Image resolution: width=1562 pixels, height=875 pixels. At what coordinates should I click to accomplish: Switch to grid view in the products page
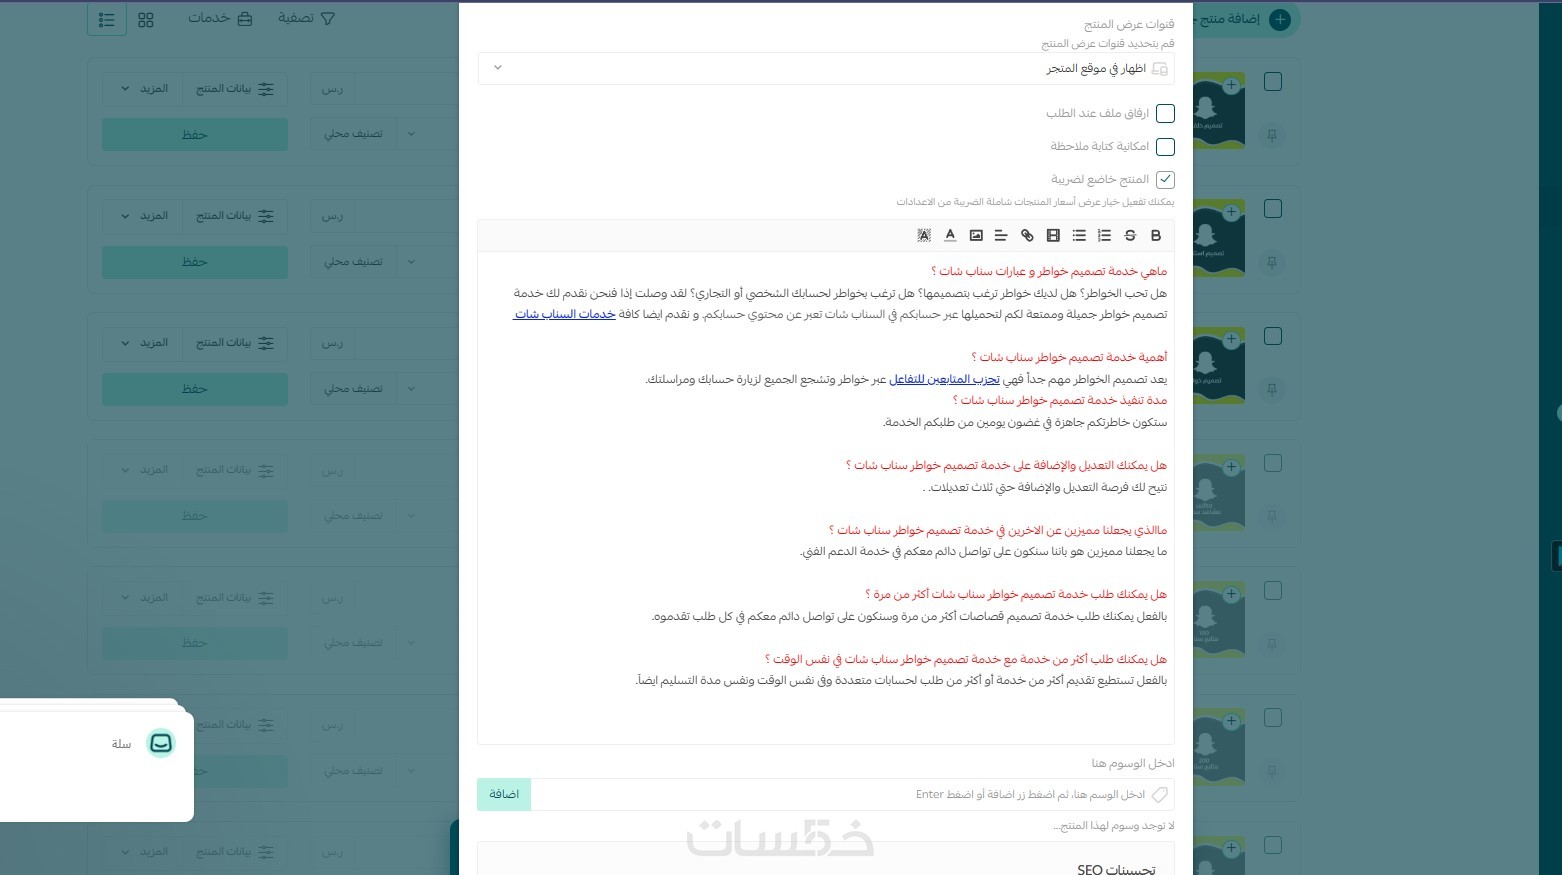[146, 19]
